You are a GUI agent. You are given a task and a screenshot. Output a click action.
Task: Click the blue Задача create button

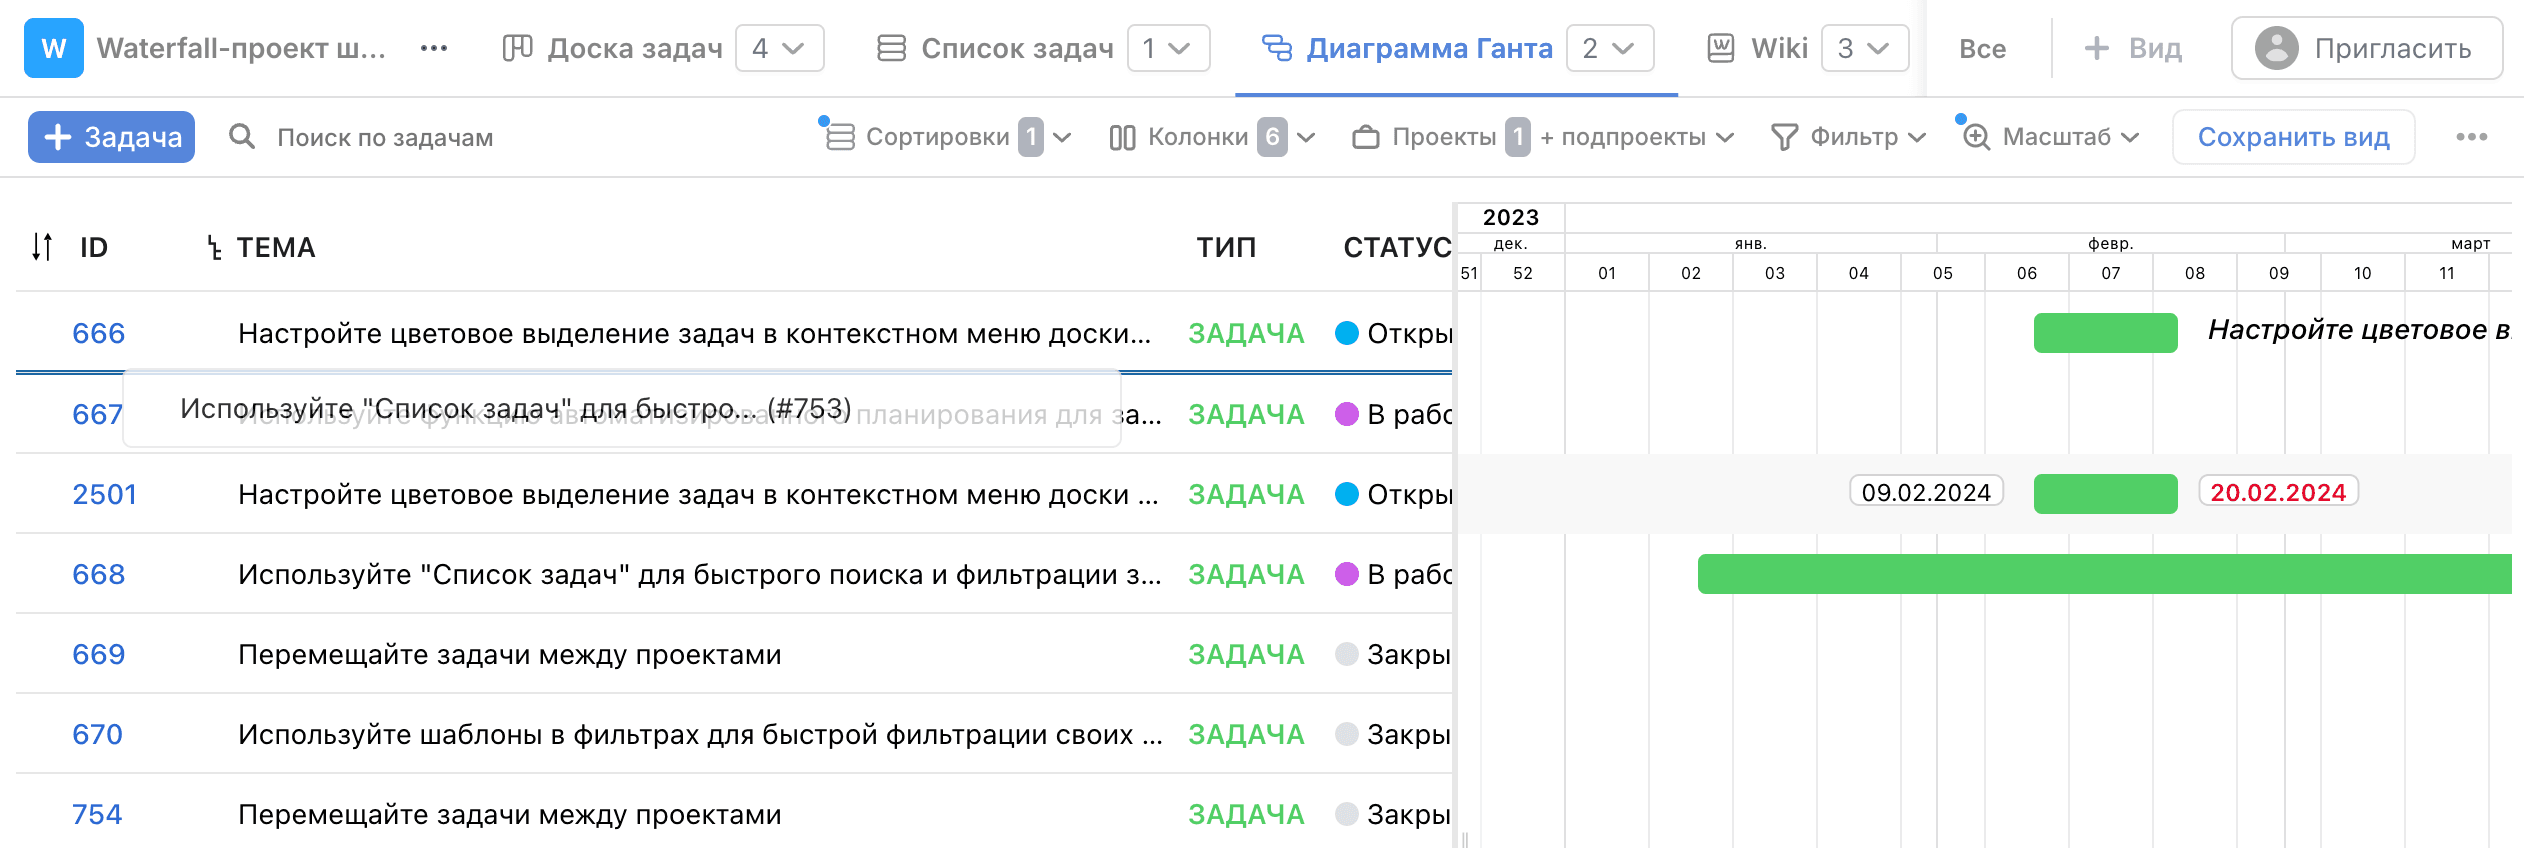click(111, 137)
